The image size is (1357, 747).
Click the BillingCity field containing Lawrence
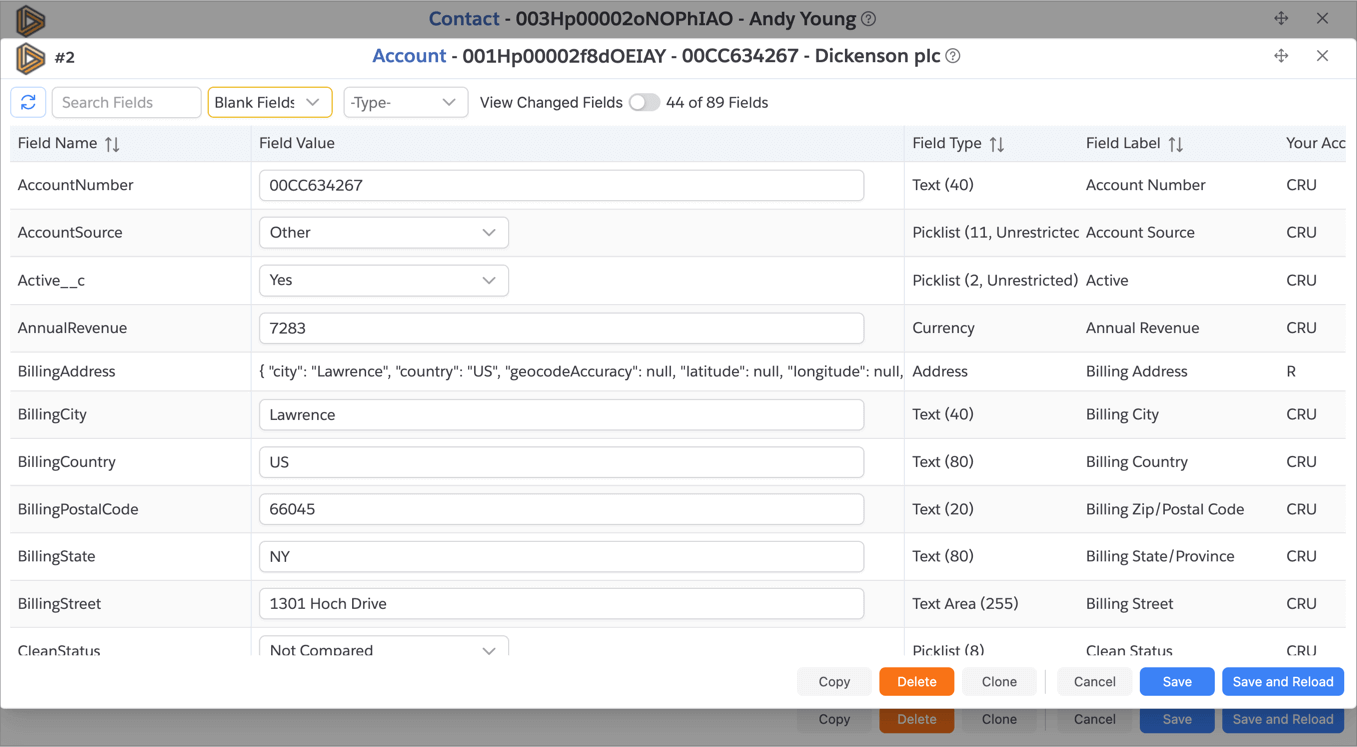[x=560, y=415]
